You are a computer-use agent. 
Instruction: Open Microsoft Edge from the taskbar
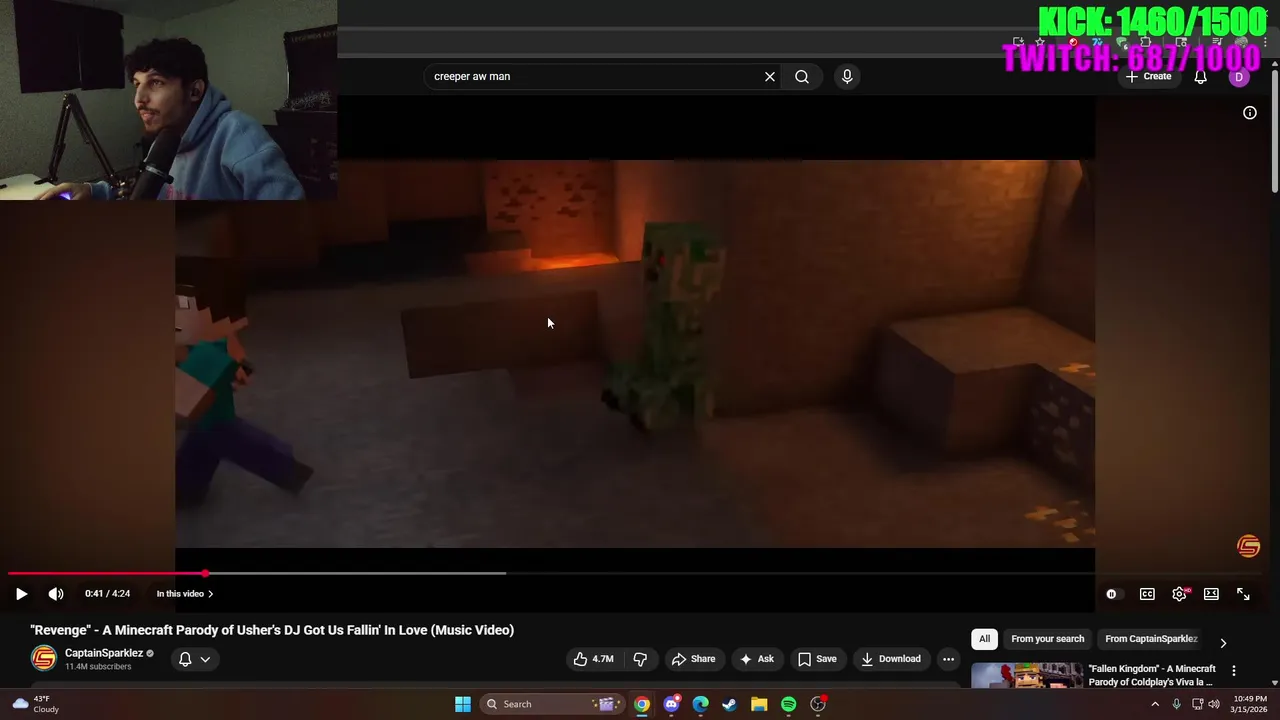pos(701,704)
